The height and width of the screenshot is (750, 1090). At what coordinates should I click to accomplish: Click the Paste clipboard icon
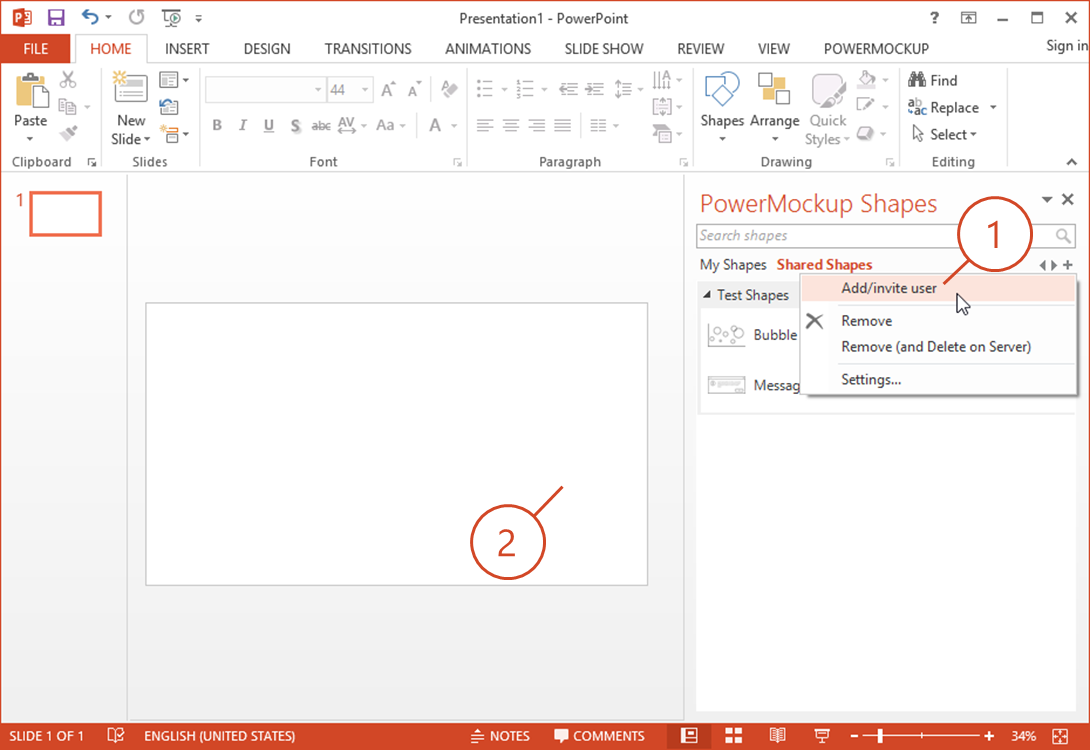pyautogui.click(x=31, y=90)
